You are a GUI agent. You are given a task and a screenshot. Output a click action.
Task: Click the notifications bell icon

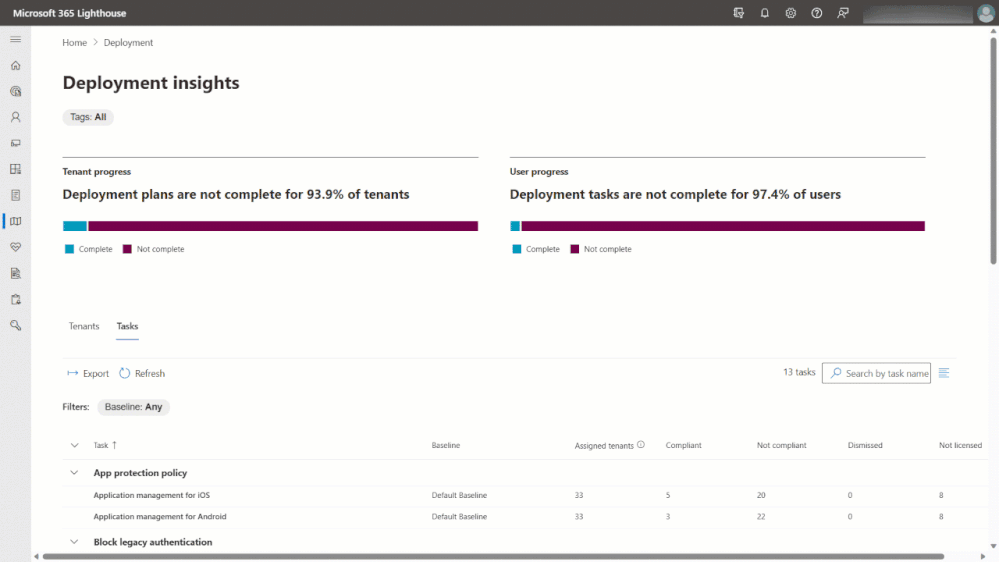click(x=765, y=13)
